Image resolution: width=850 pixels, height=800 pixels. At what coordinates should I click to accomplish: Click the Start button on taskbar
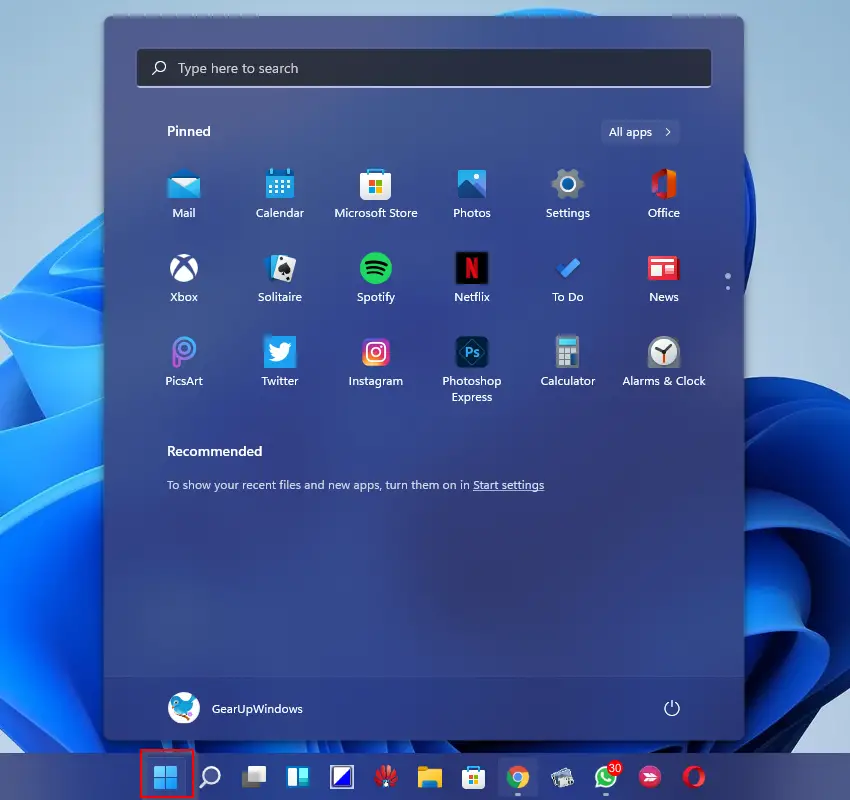[x=166, y=777]
